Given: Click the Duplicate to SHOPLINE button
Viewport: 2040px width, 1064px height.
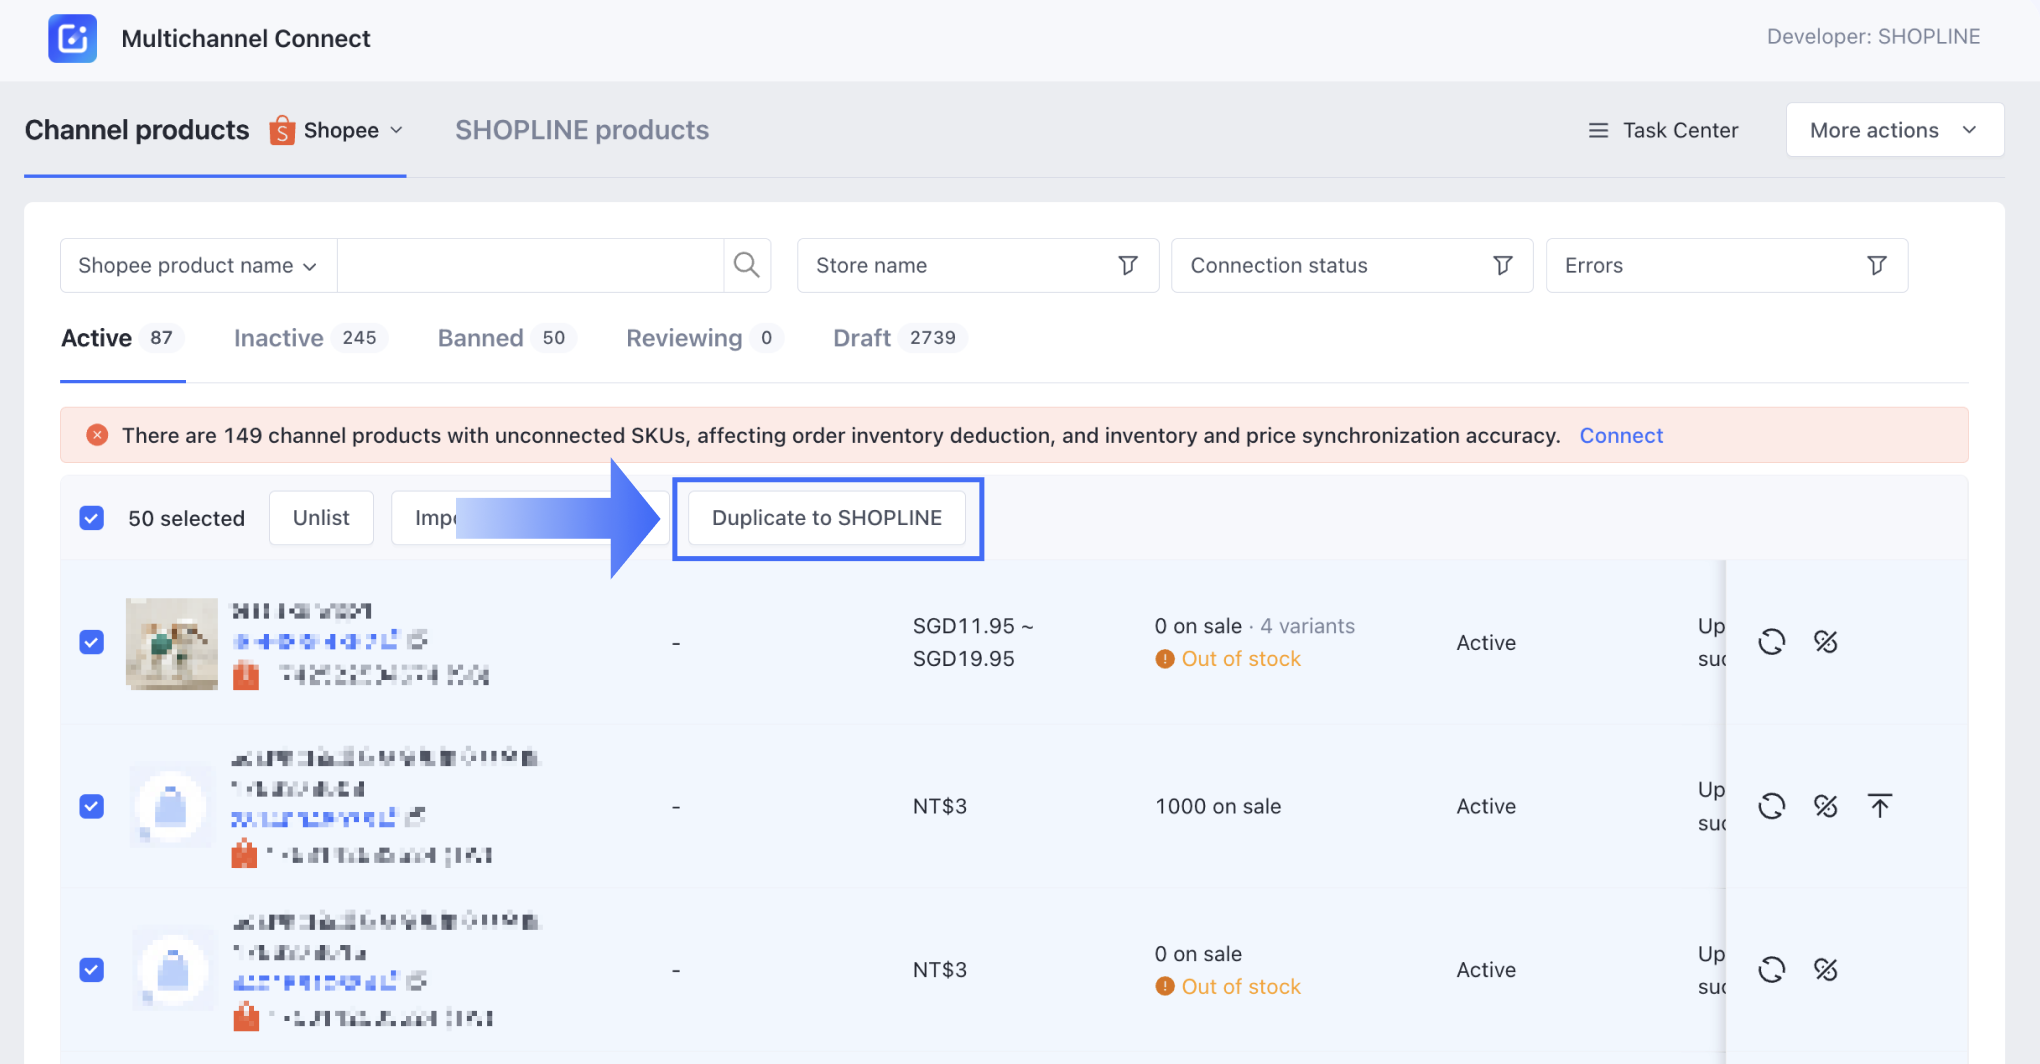Looking at the screenshot, I should click(x=826, y=518).
